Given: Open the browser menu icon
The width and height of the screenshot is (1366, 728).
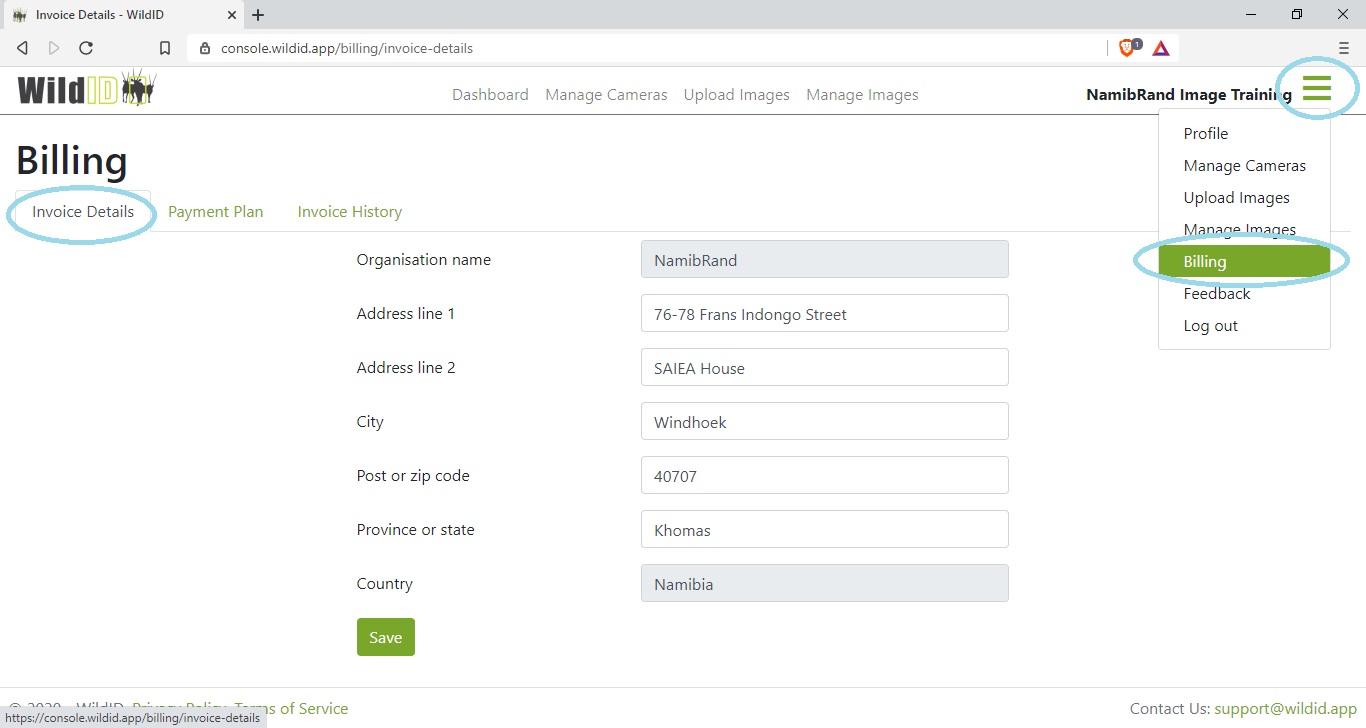Looking at the screenshot, I should click(1344, 48).
